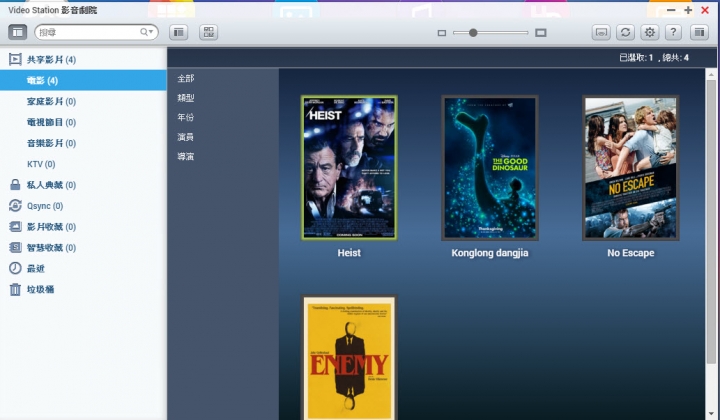Select the 導演 director filter

[x=186, y=157]
